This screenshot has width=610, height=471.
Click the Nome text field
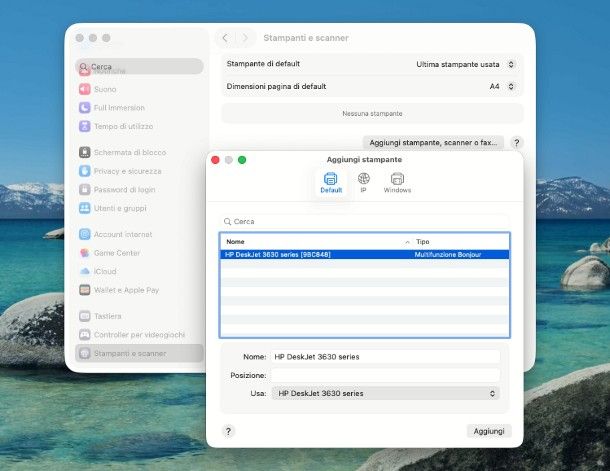click(x=385, y=356)
